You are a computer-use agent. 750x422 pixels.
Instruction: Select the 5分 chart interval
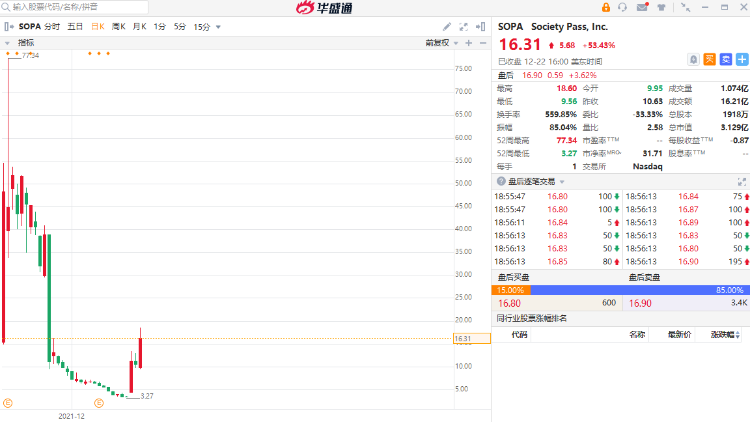[x=179, y=27]
